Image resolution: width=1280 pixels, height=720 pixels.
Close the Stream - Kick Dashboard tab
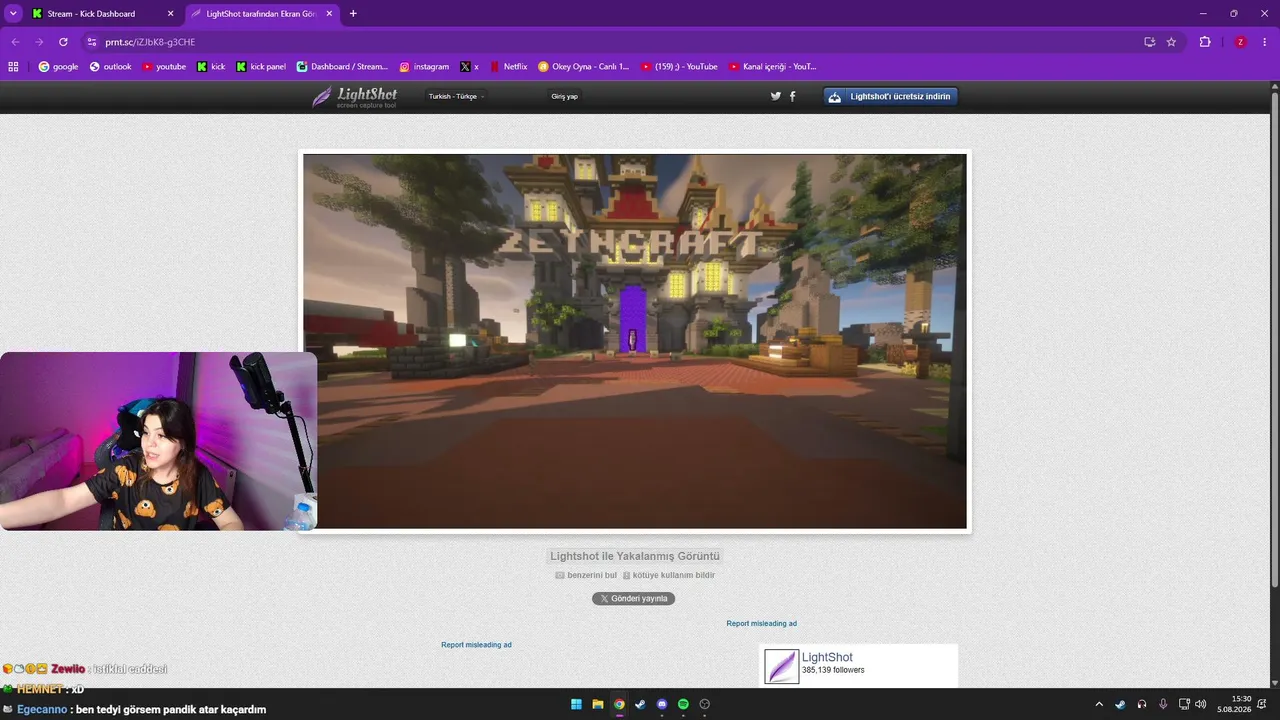pyautogui.click(x=170, y=14)
